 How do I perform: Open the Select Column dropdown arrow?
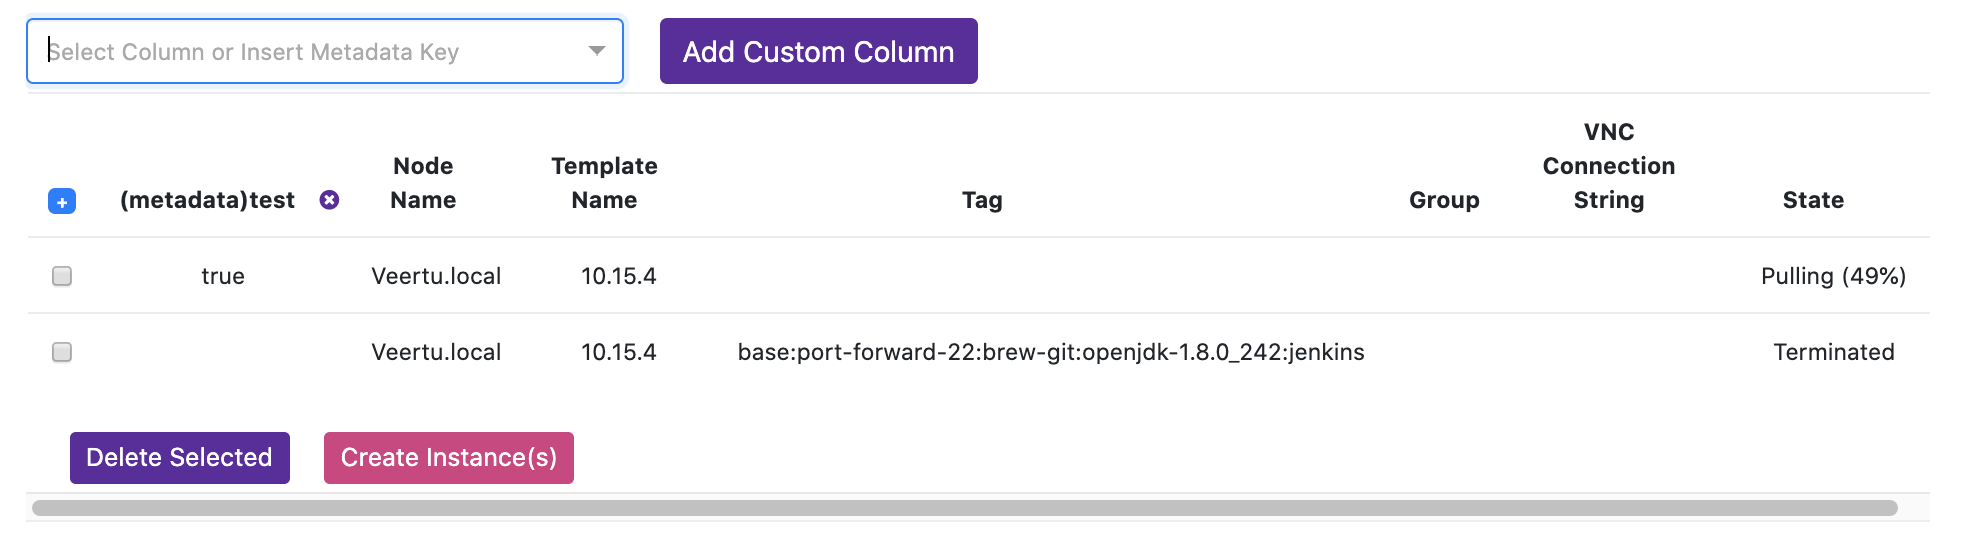[597, 51]
